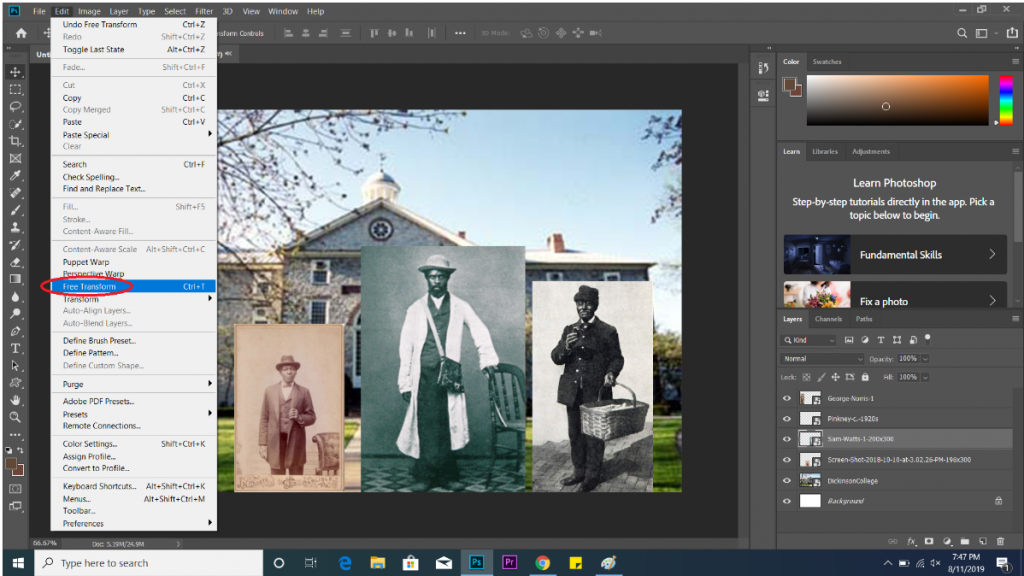This screenshot has height=576, width=1024.
Task: Add a layer mask icon
Action: [929, 541]
